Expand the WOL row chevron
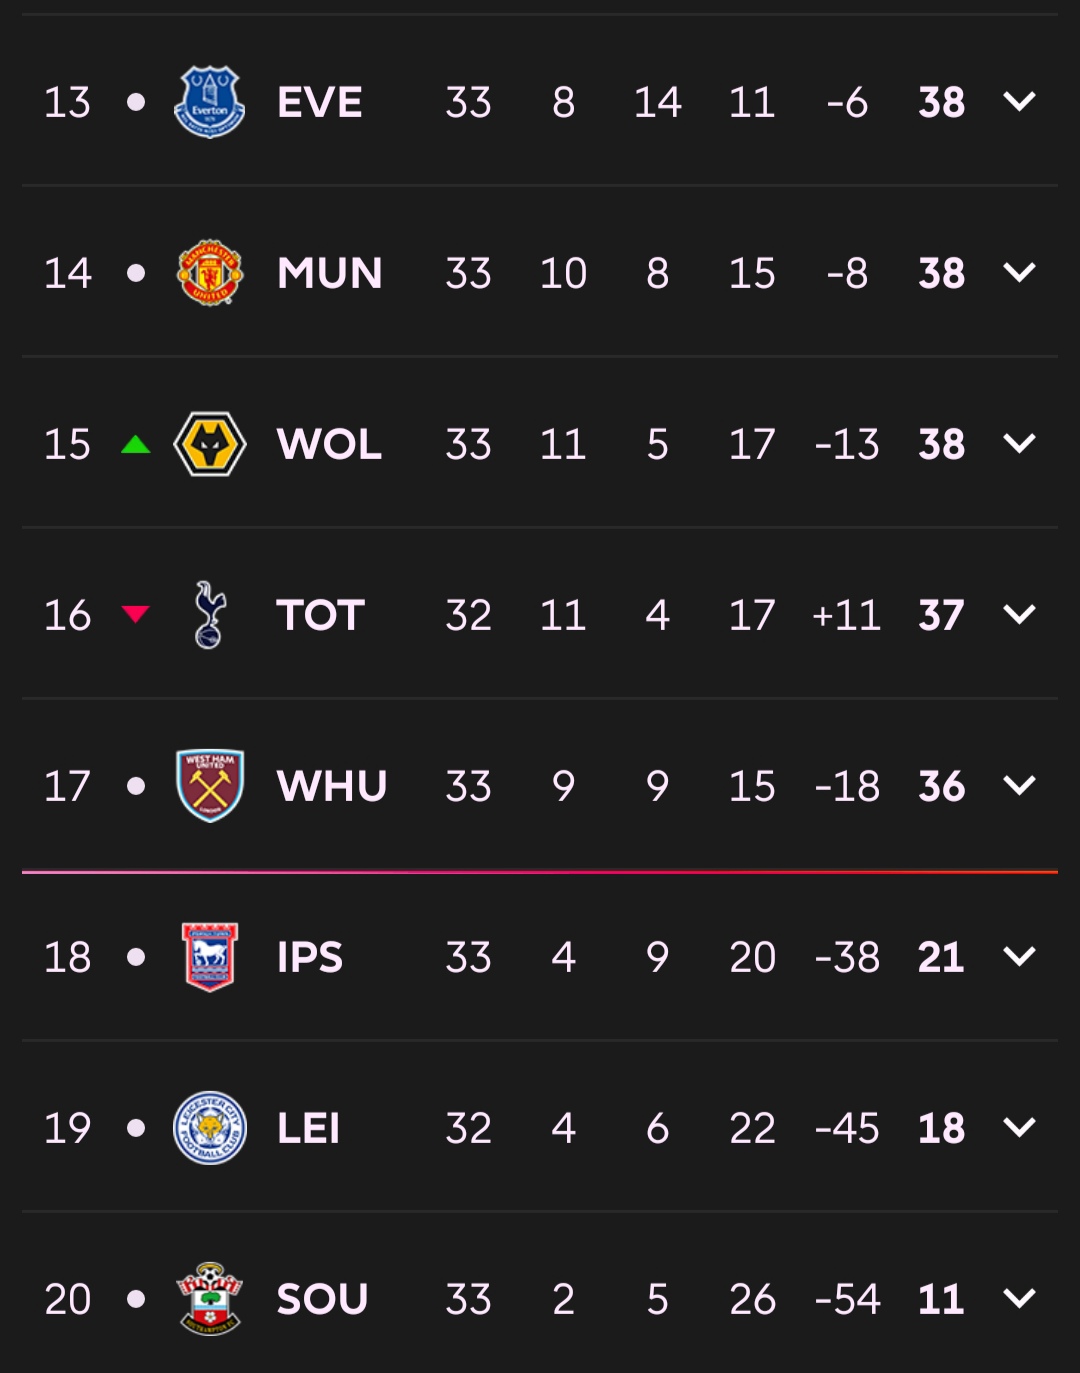Viewport: 1080px width, 1373px height. click(x=1019, y=444)
